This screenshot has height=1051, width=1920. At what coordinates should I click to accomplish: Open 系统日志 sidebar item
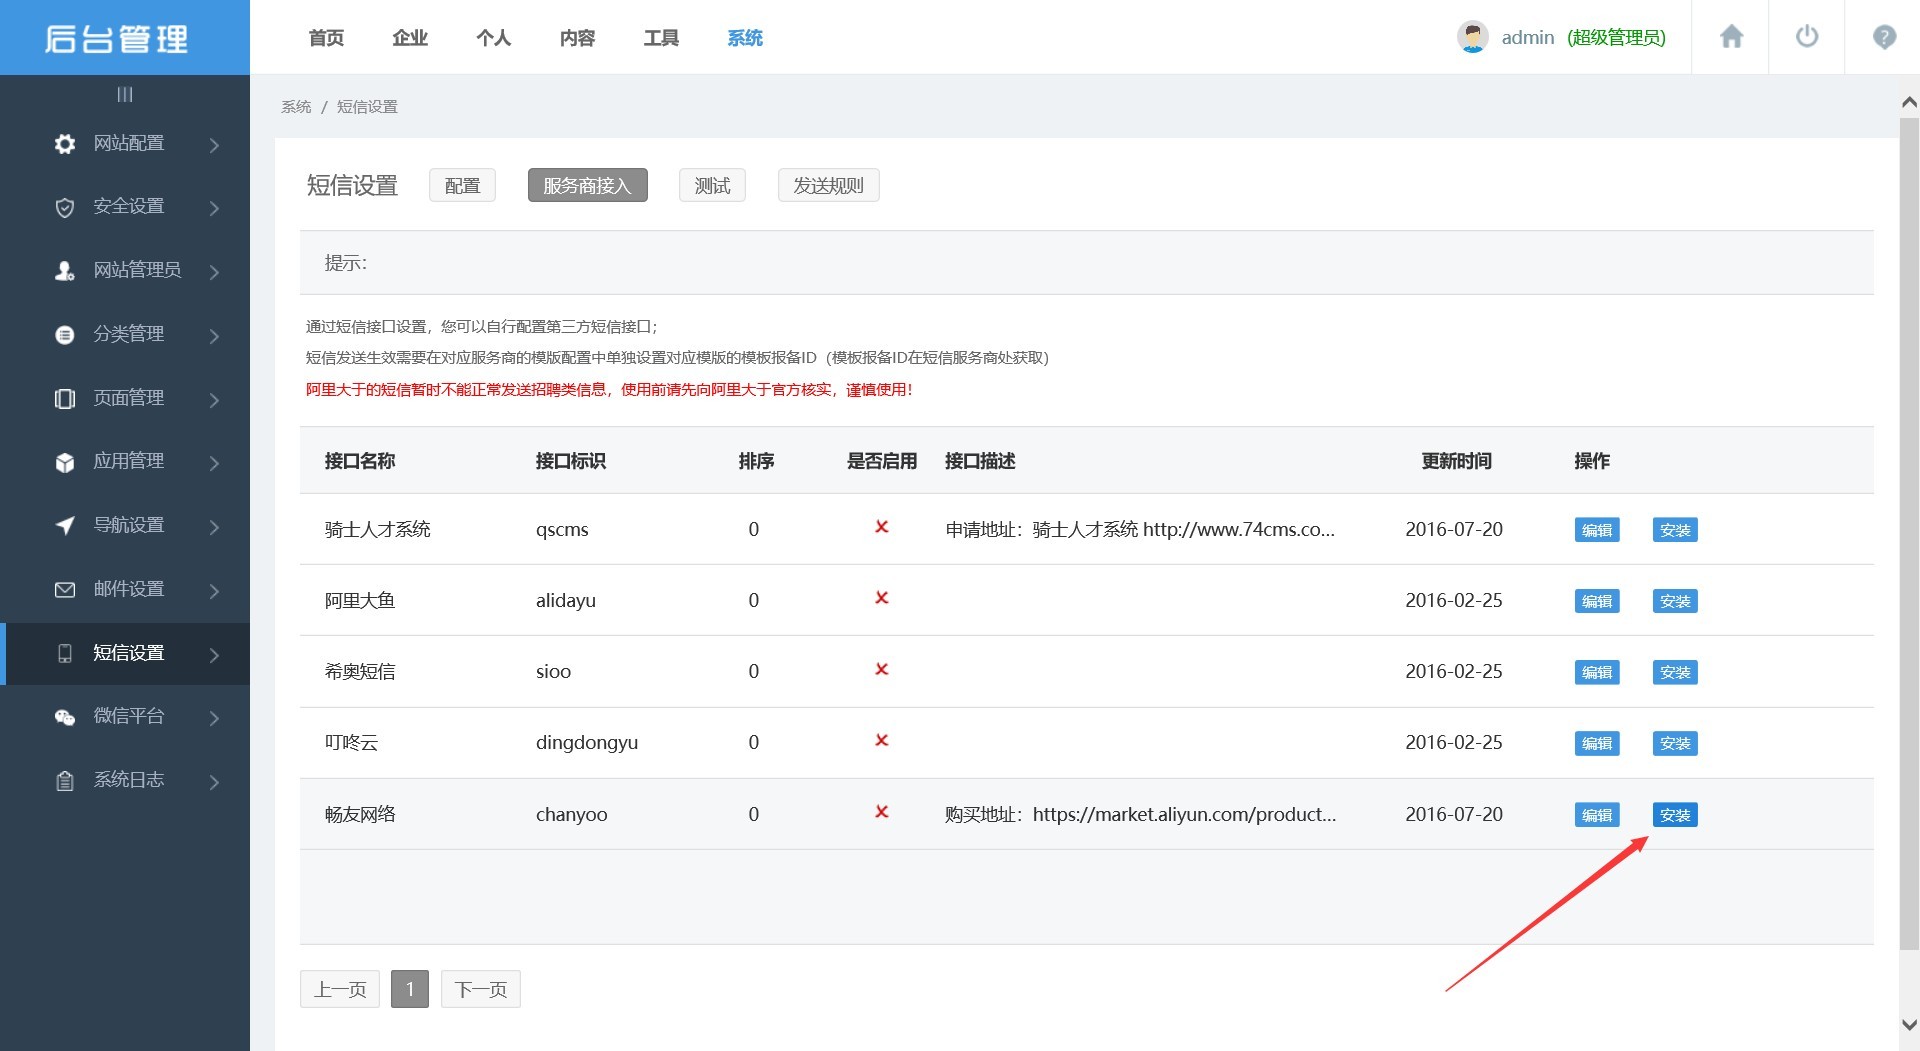pos(125,780)
